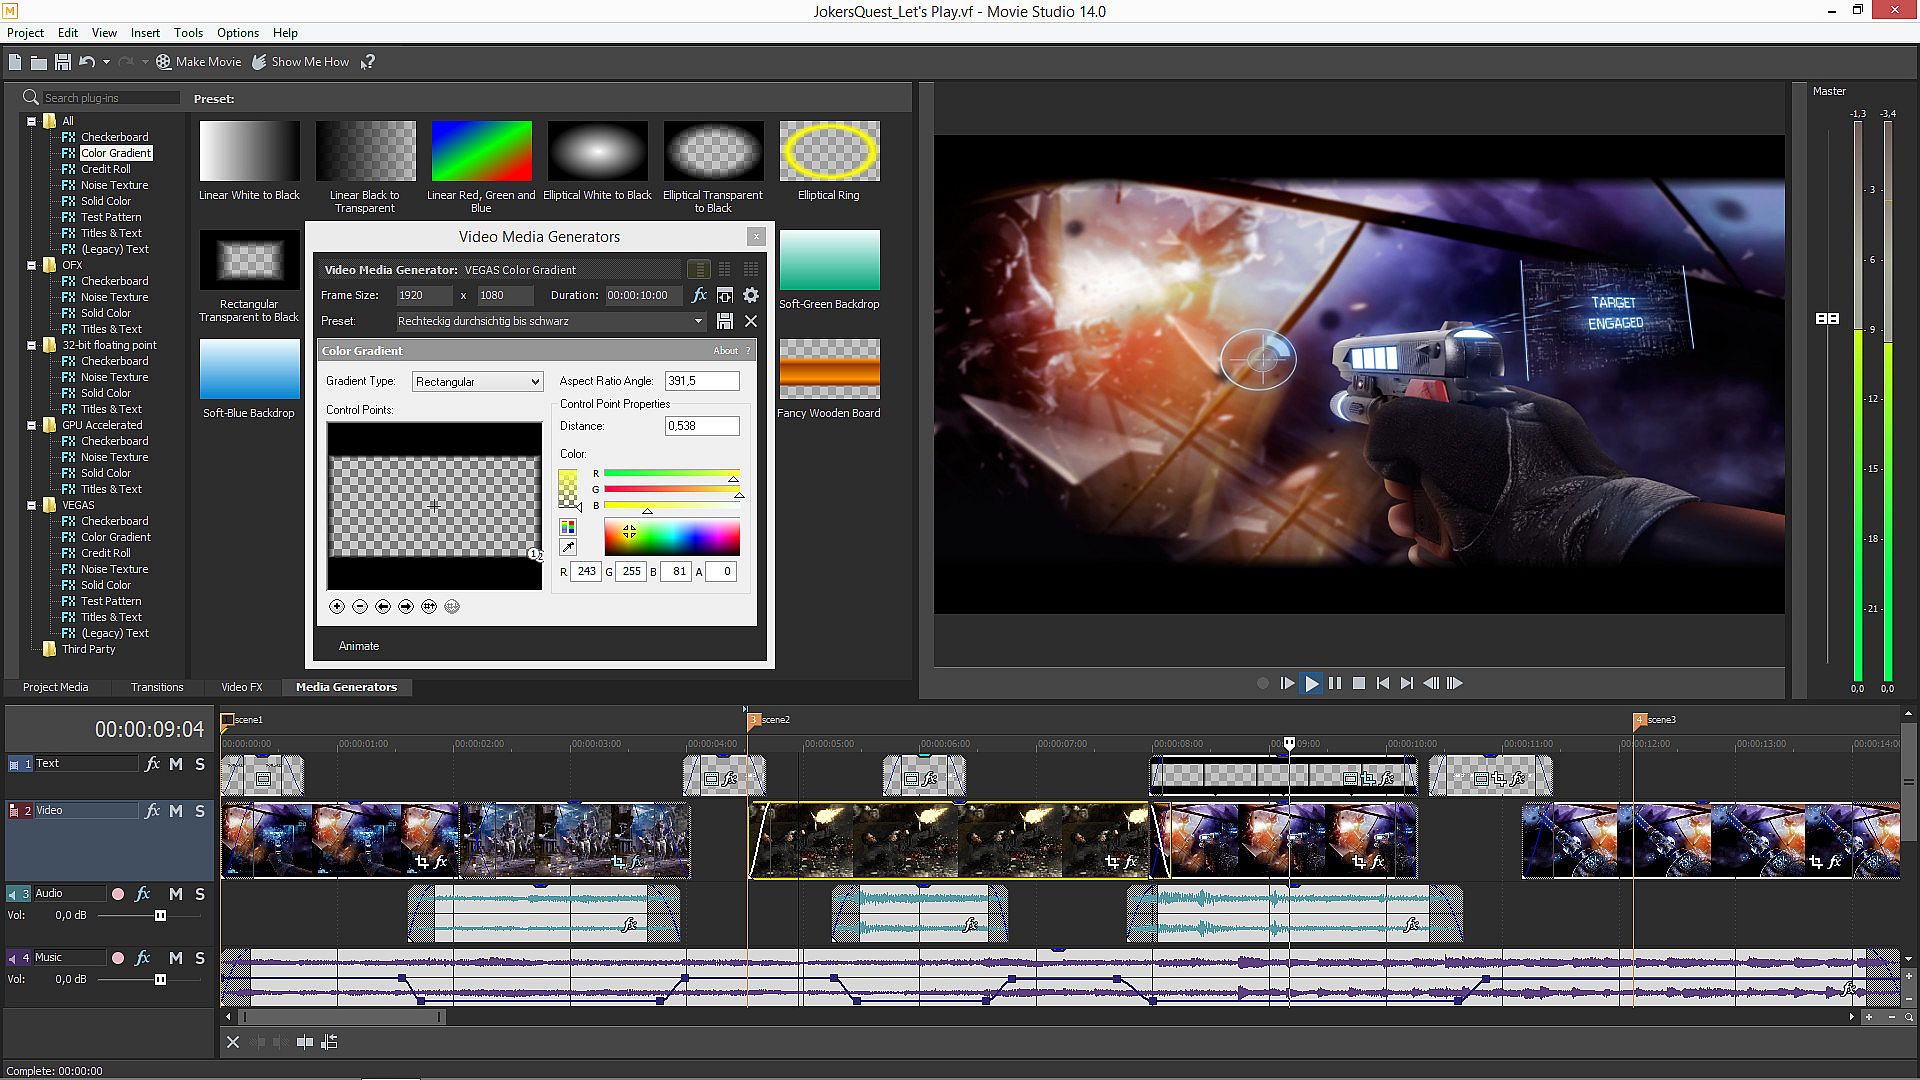
Task: Add a control point with the plus icon
Action: tap(337, 607)
